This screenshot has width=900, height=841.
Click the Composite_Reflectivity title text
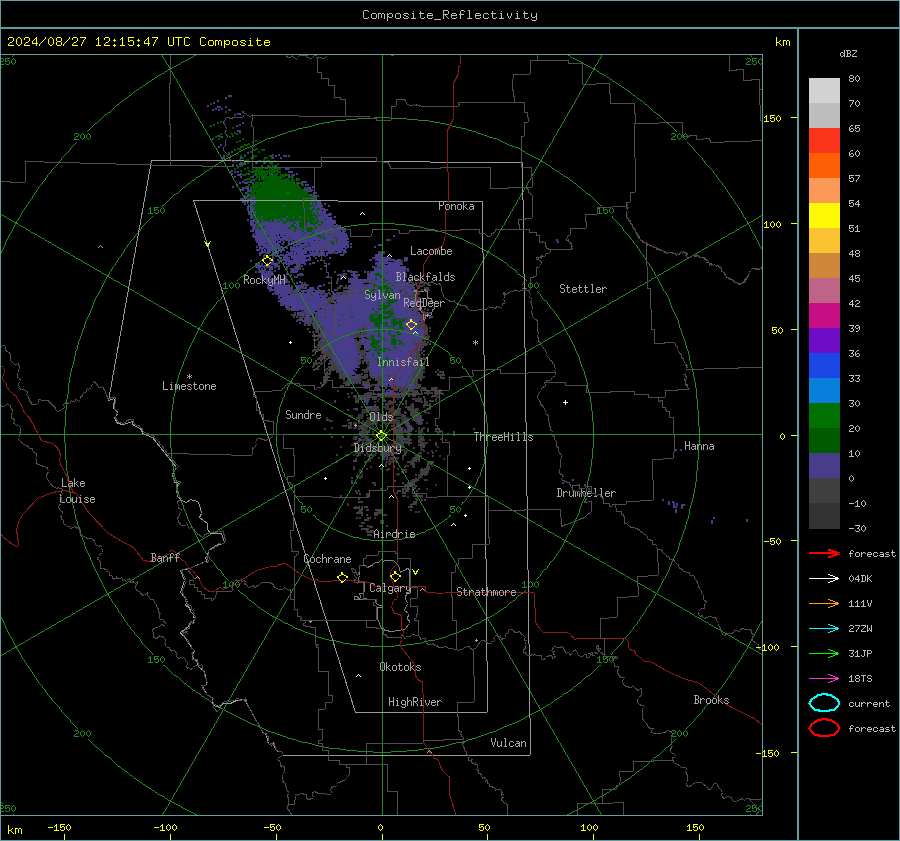click(x=450, y=15)
